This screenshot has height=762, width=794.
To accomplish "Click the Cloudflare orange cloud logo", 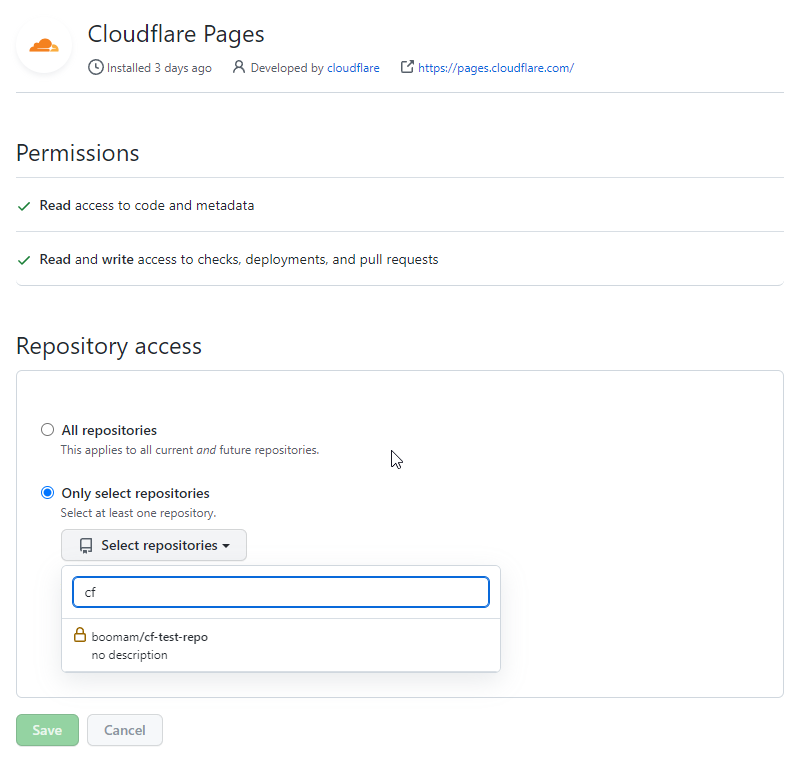I will pyautogui.click(x=44, y=45).
